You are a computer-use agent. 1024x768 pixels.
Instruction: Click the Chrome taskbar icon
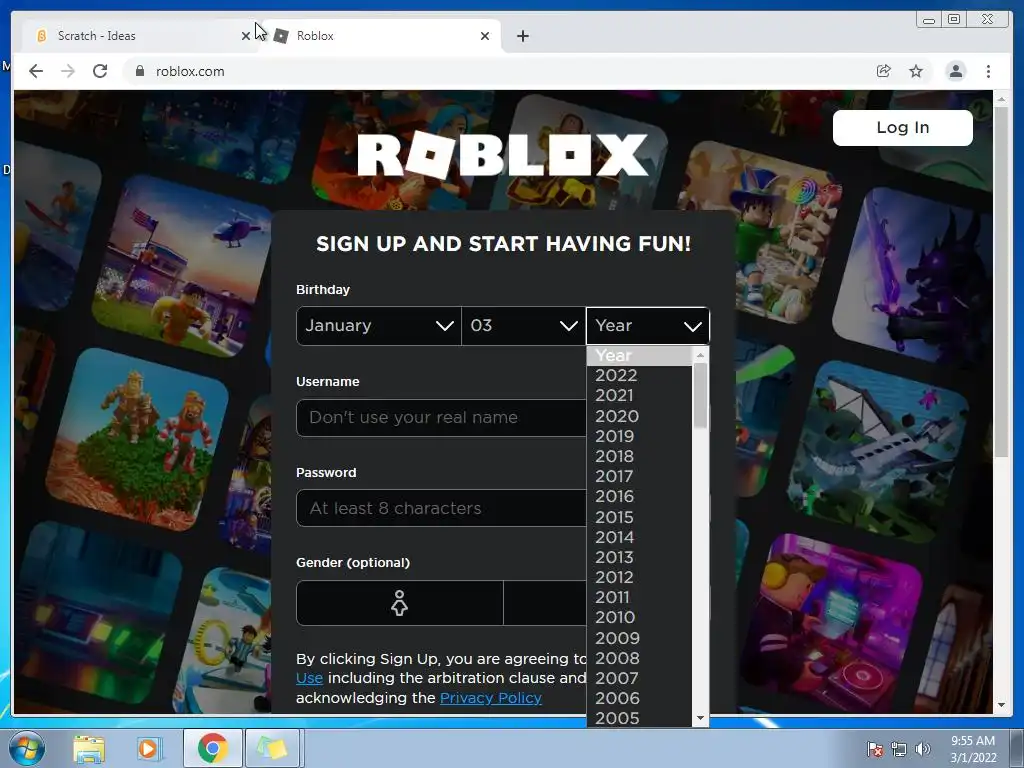point(213,748)
